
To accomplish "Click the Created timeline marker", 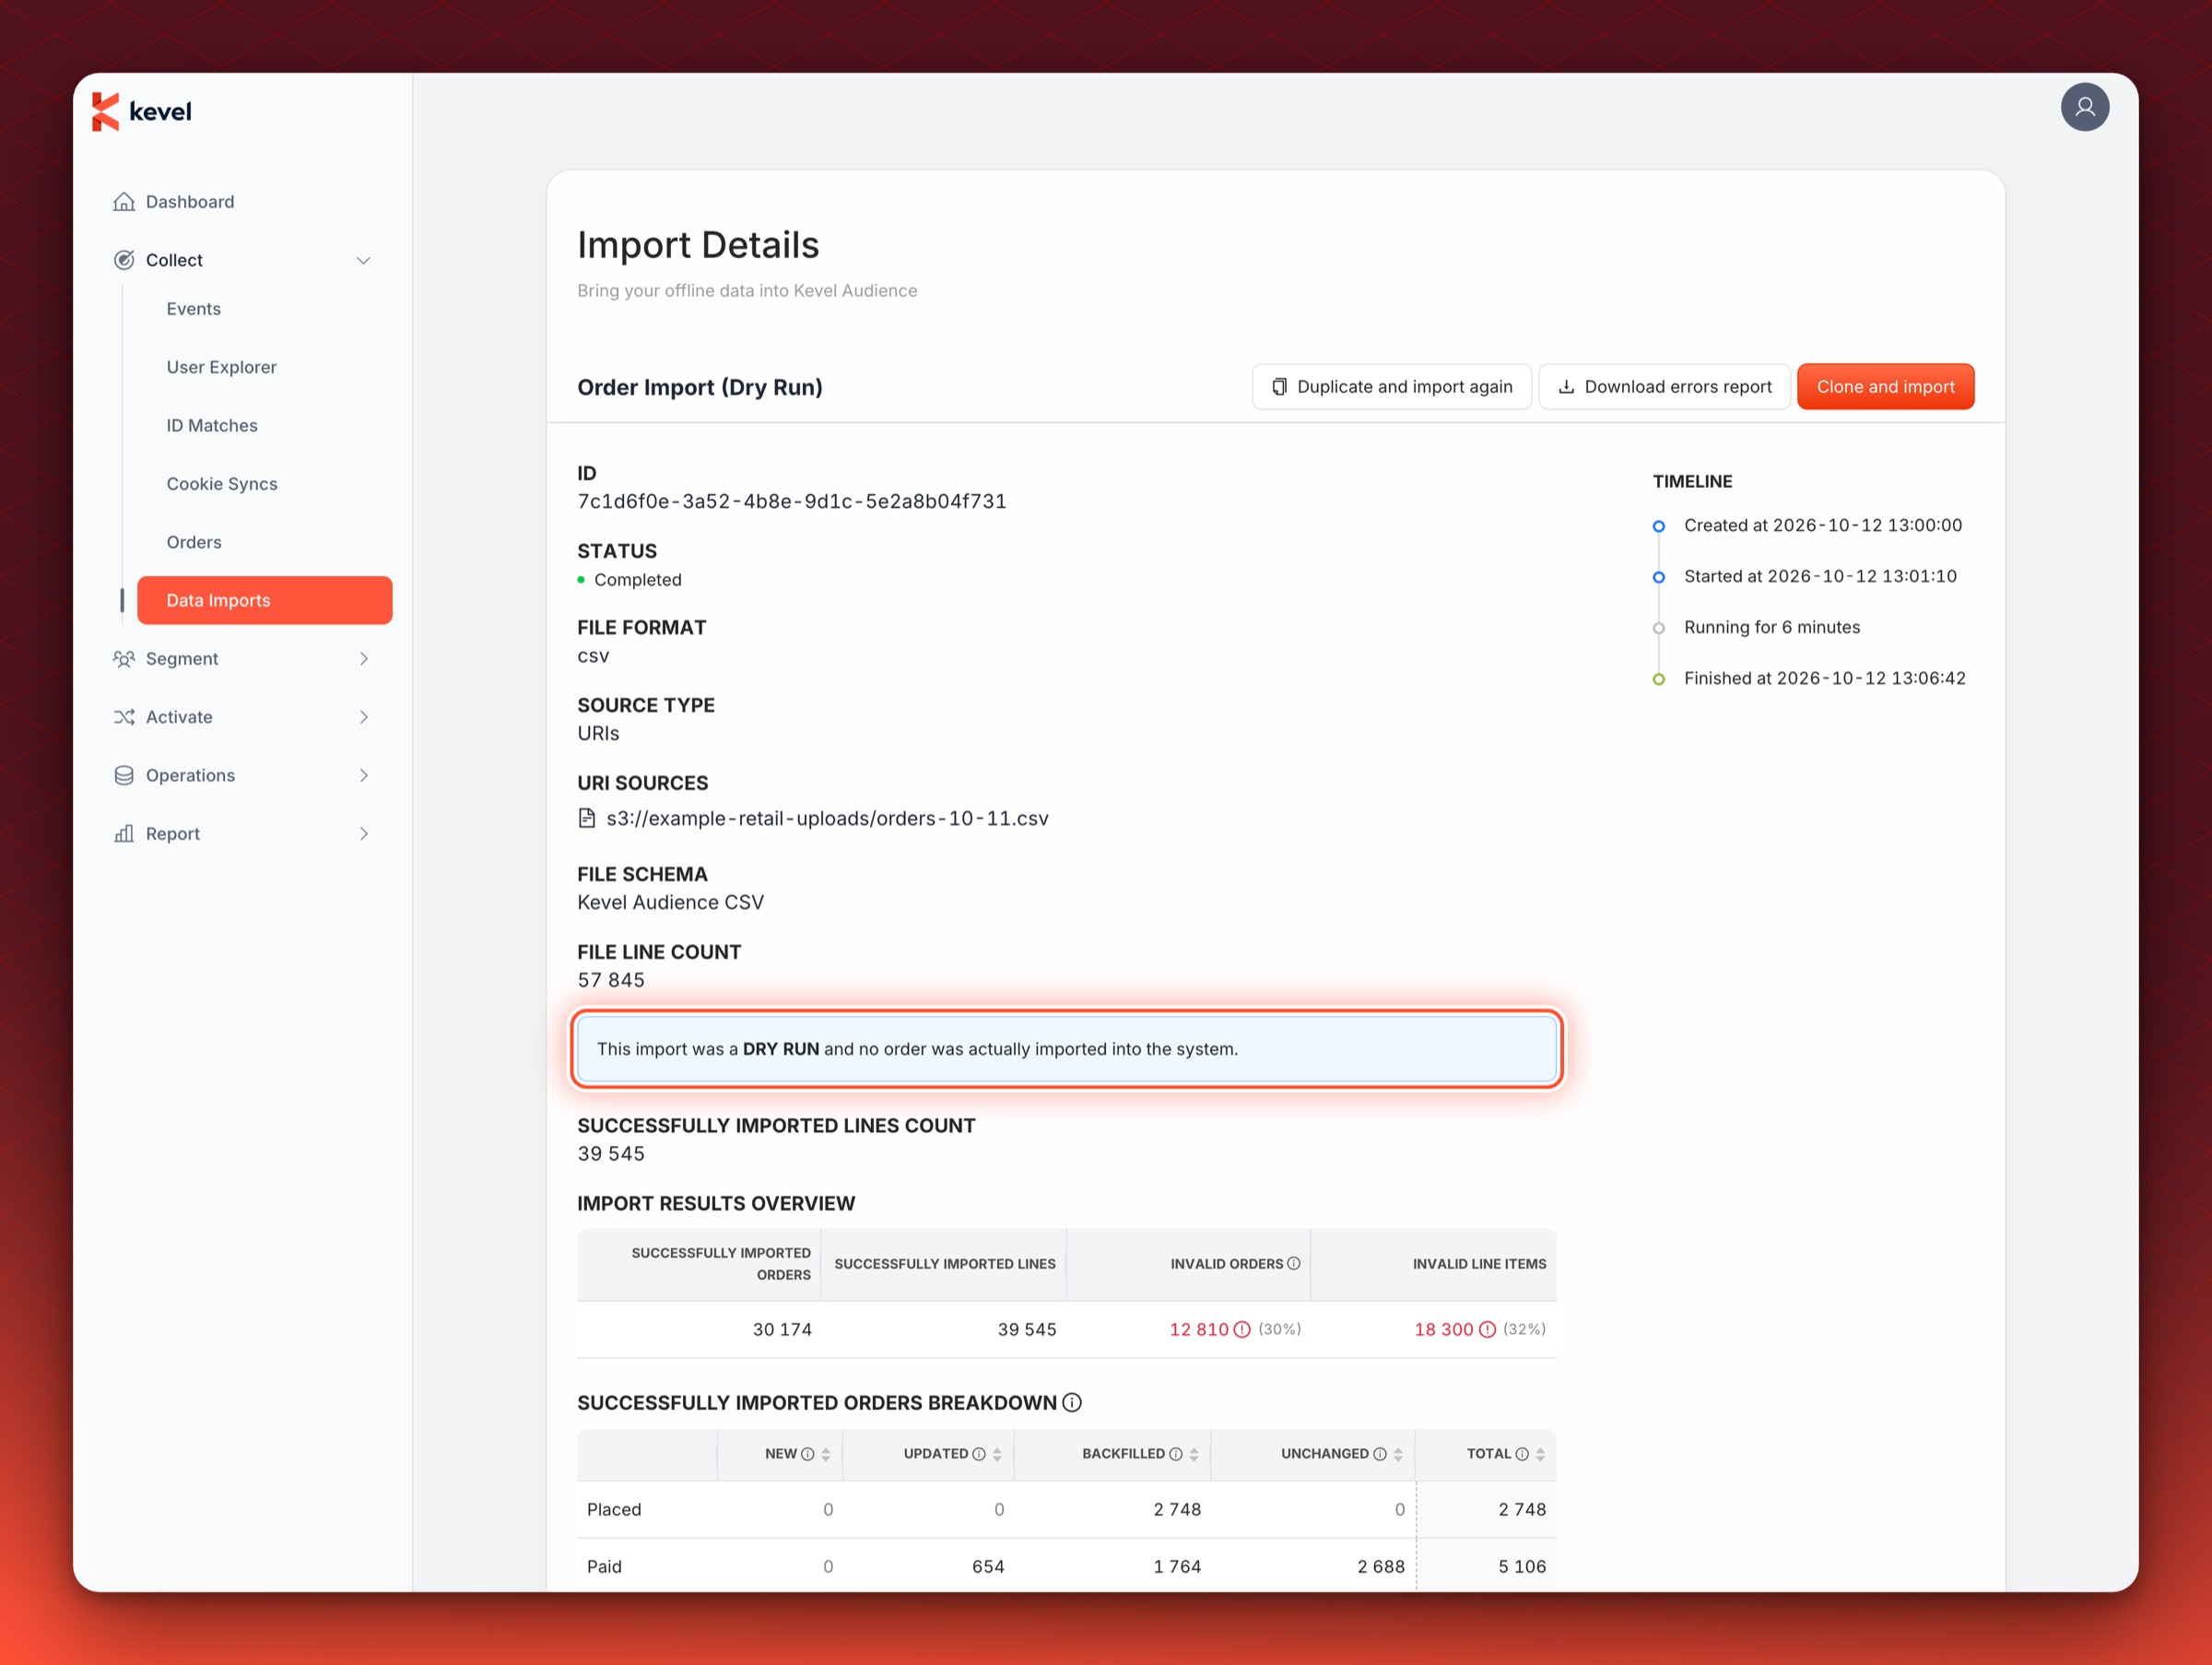I will coord(1658,526).
